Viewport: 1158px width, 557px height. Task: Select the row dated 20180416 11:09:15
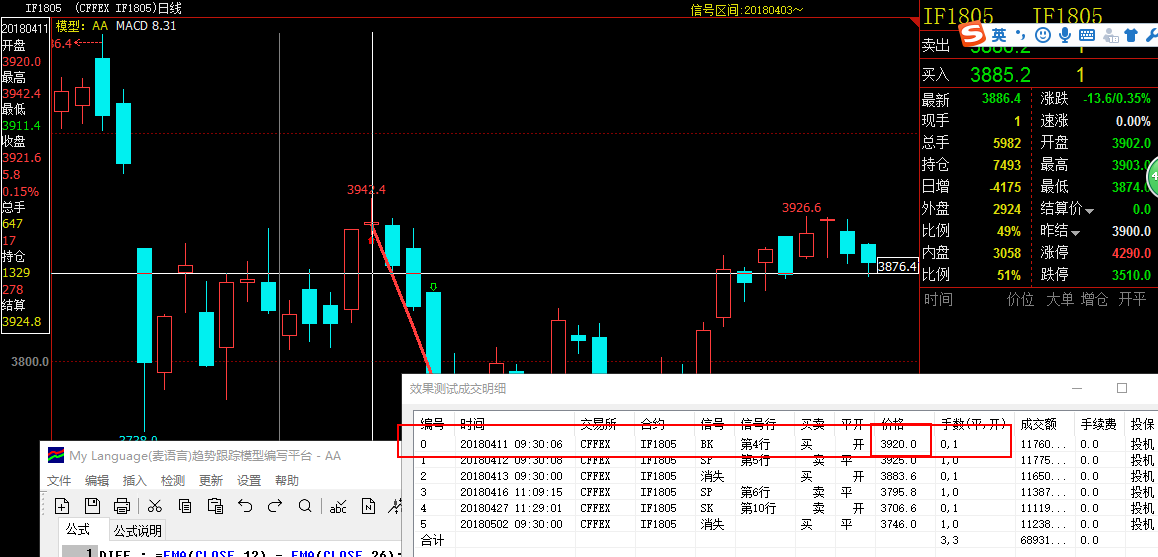(x=786, y=492)
